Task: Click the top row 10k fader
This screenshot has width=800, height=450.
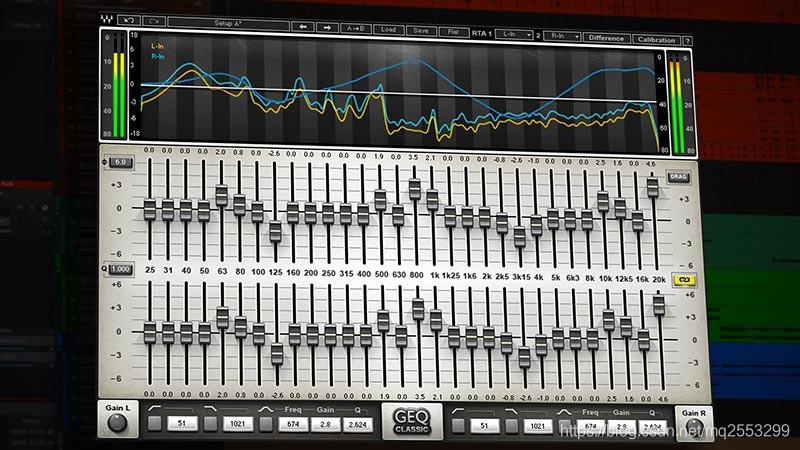Action: coord(603,202)
